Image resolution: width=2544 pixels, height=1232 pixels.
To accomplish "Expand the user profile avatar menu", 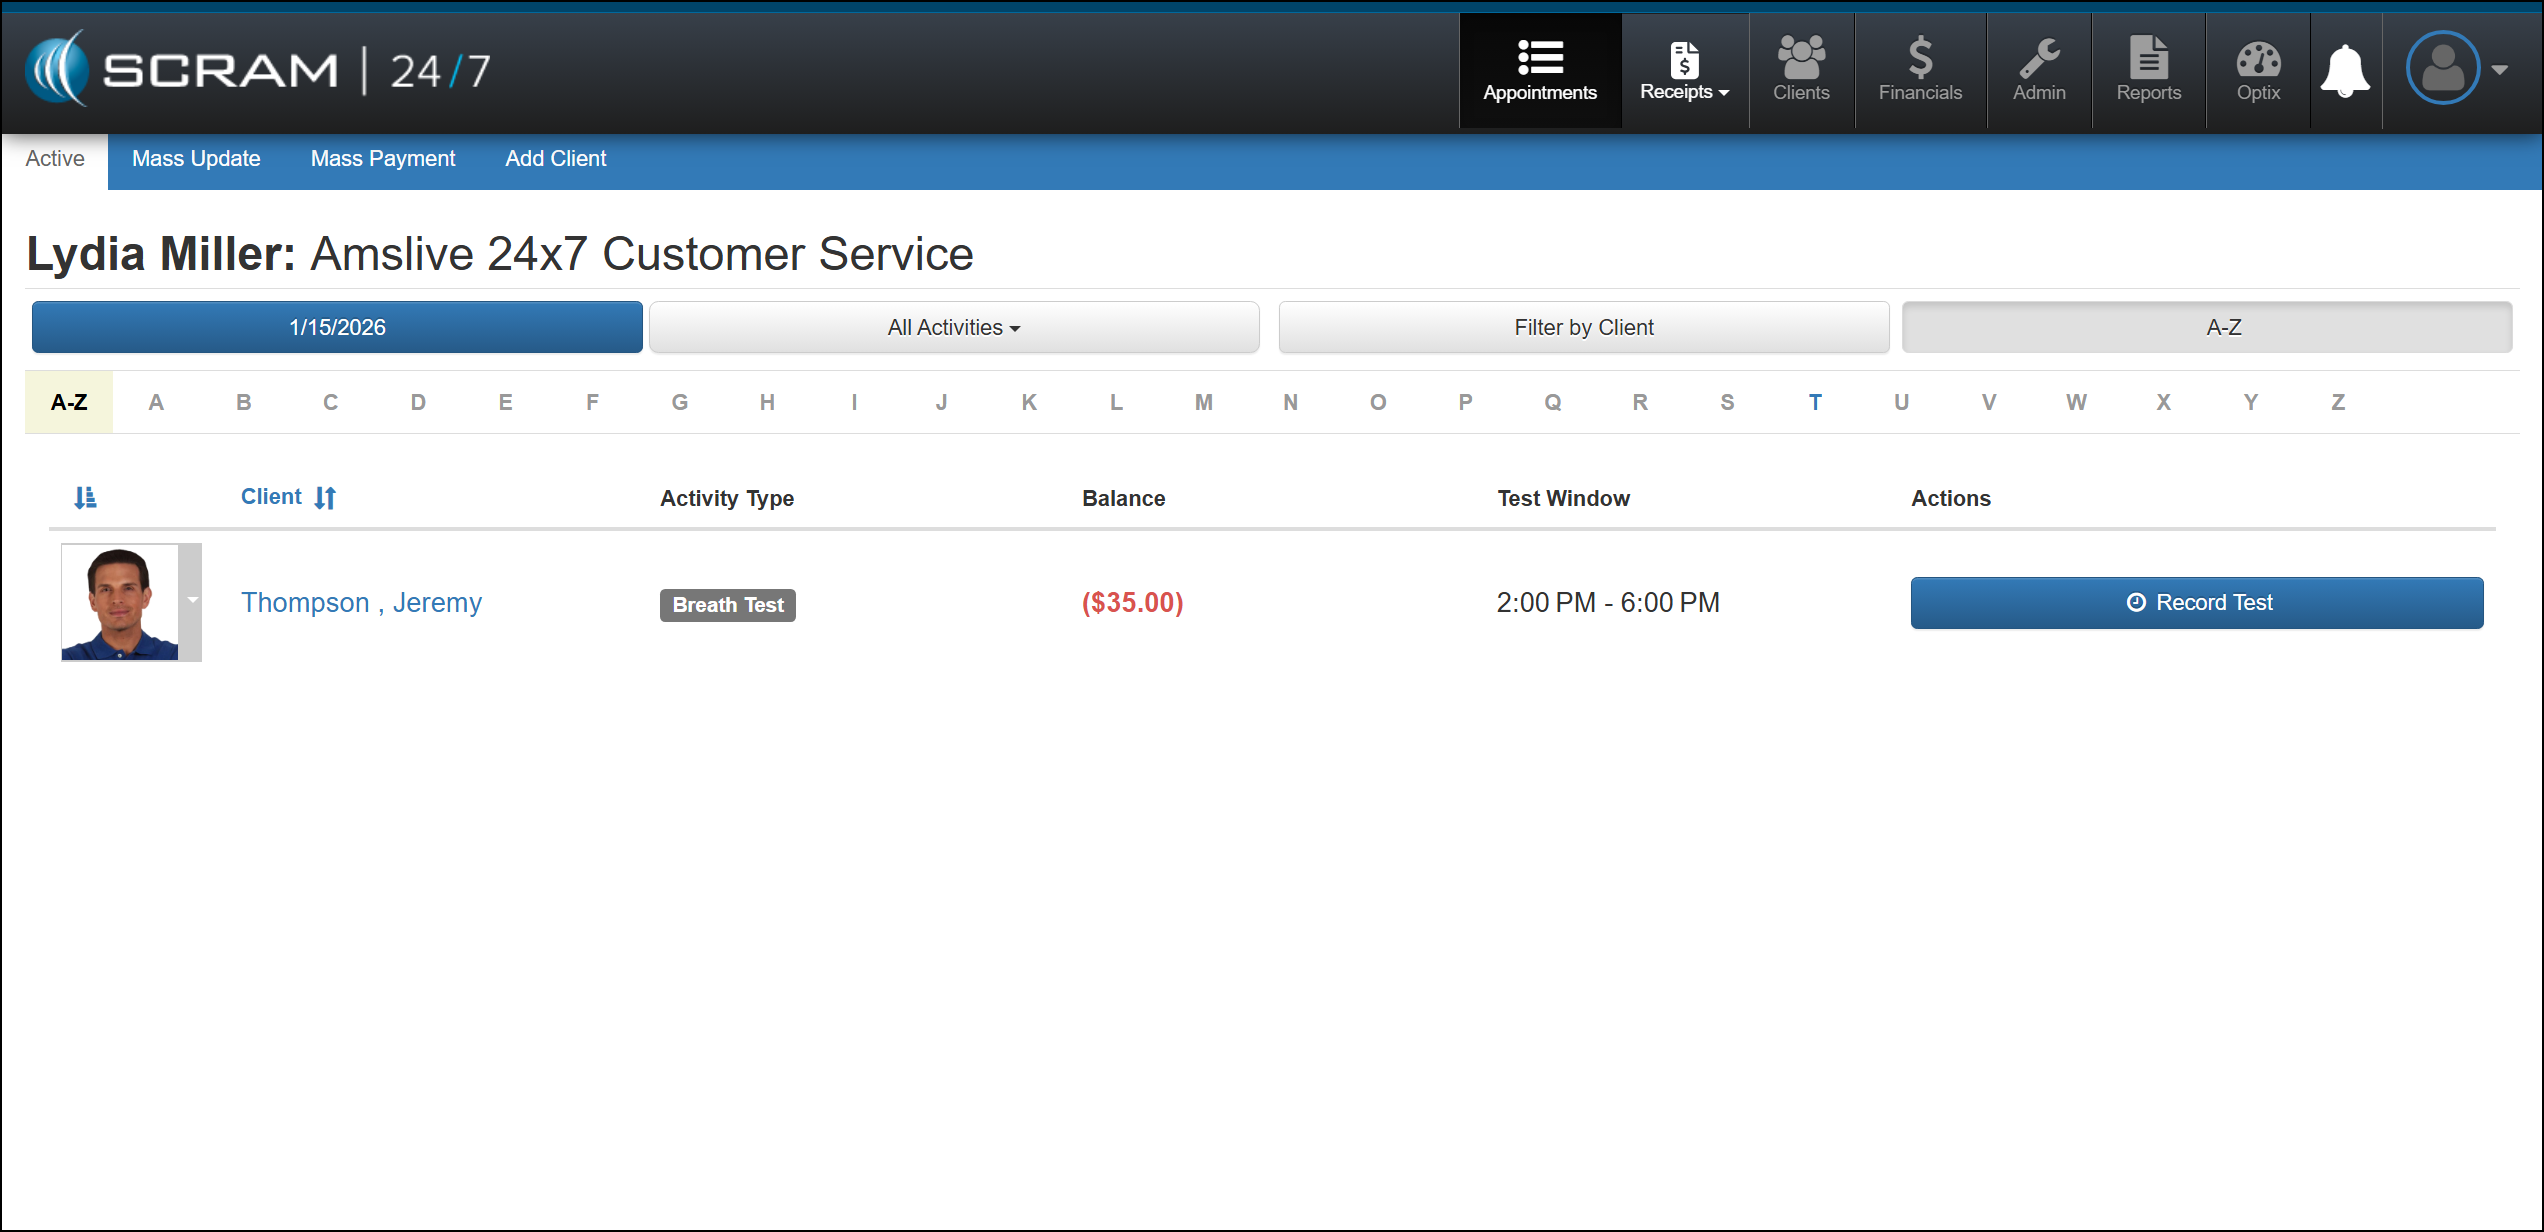I will tap(2457, 69).
